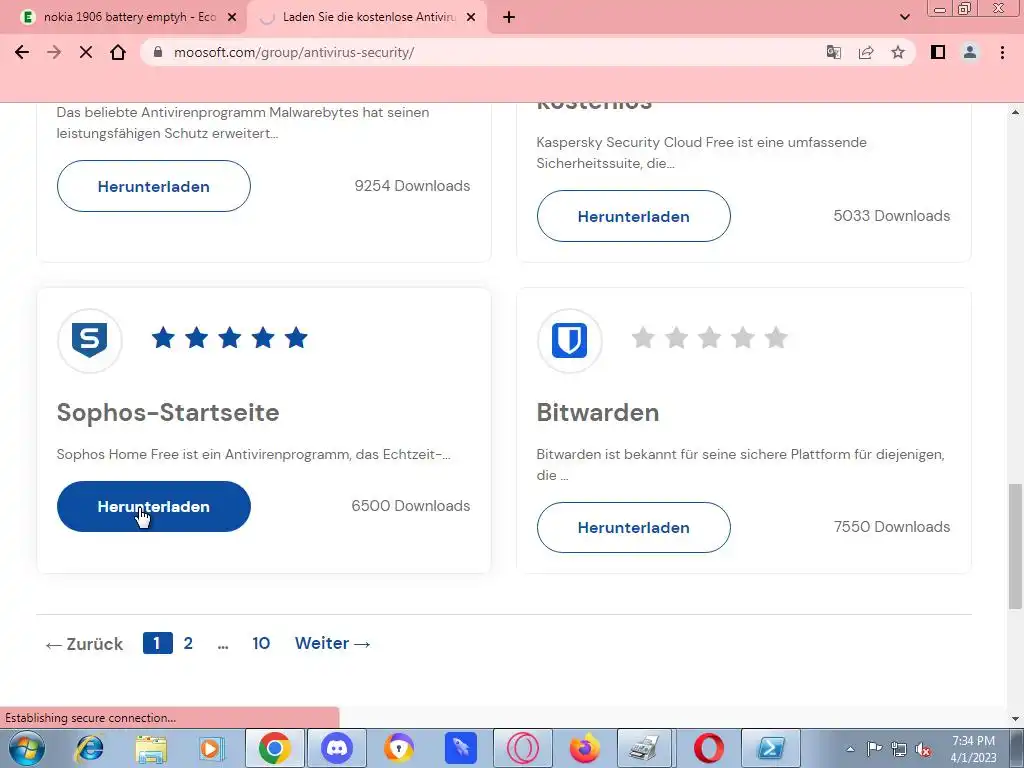Close the Laden Sie die kostenlose tab
Image resolution: width=1024 pixels, height=768 pixels.
pyautogui.click(x=471, y=17)
